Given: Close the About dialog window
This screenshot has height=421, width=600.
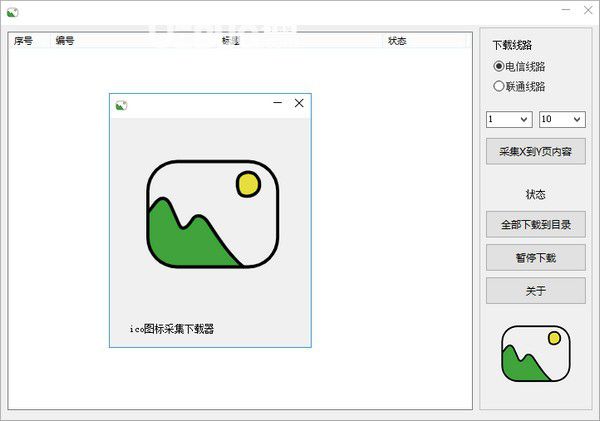Looking at the screenshot, I should click(x=299, y=103).
